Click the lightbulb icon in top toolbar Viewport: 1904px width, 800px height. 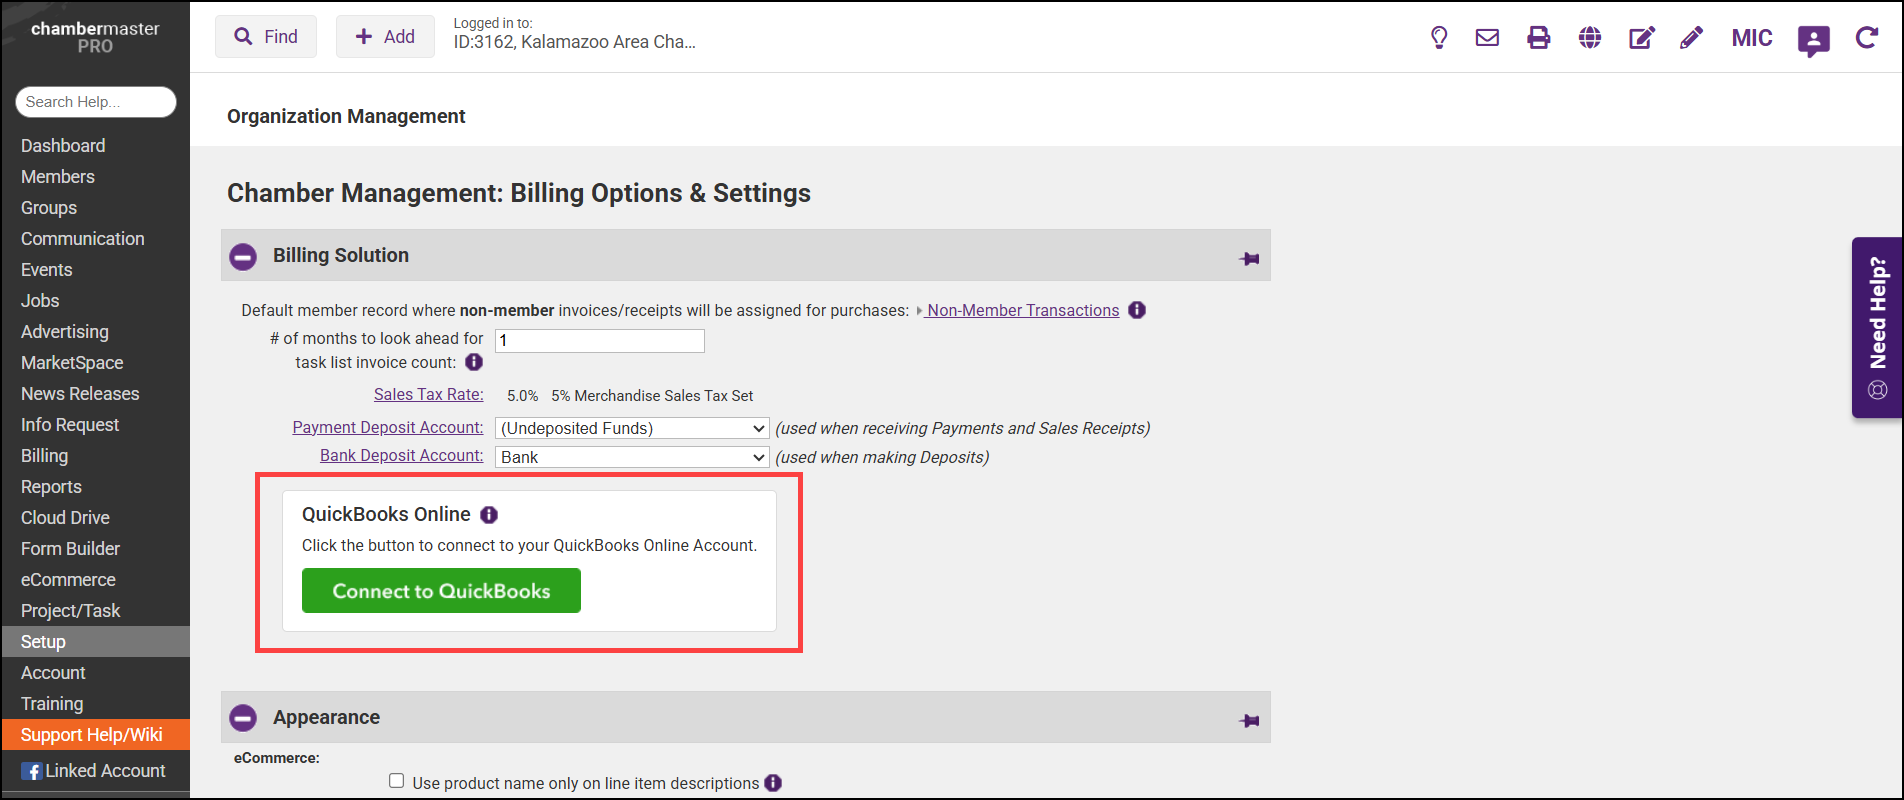[x=1439, y=38]
